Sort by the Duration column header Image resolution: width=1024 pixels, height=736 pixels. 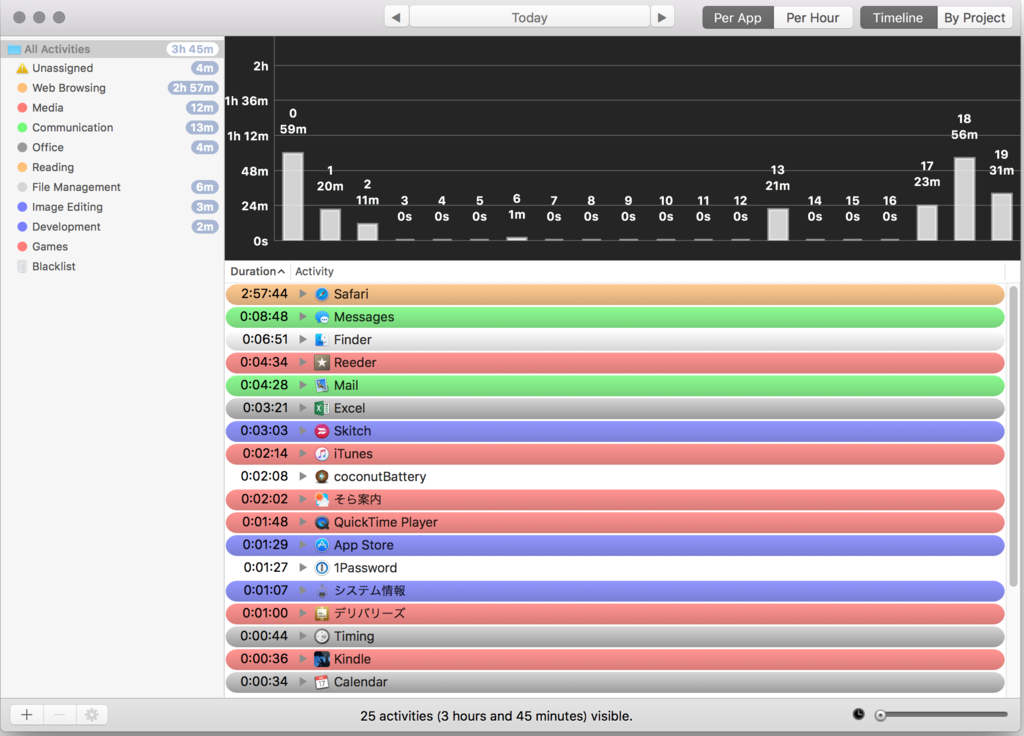258,272
